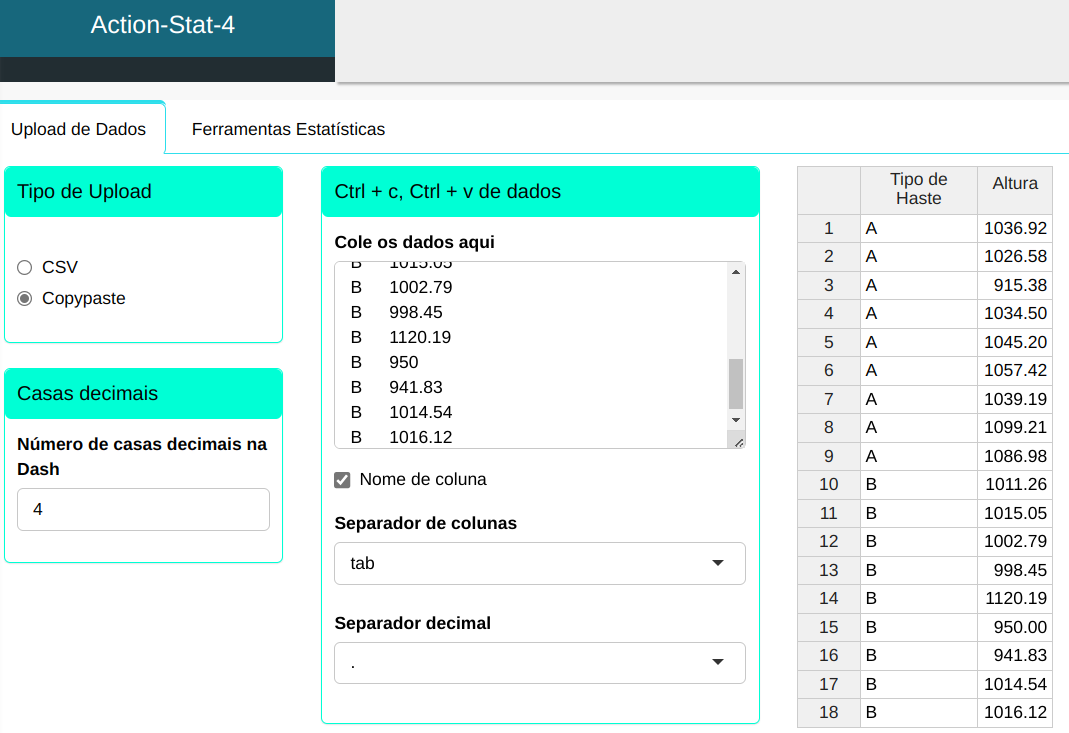Select row 18 header in data table
Image resolution: width=1069 pixels, height=733 pixels.
[828, 712]
